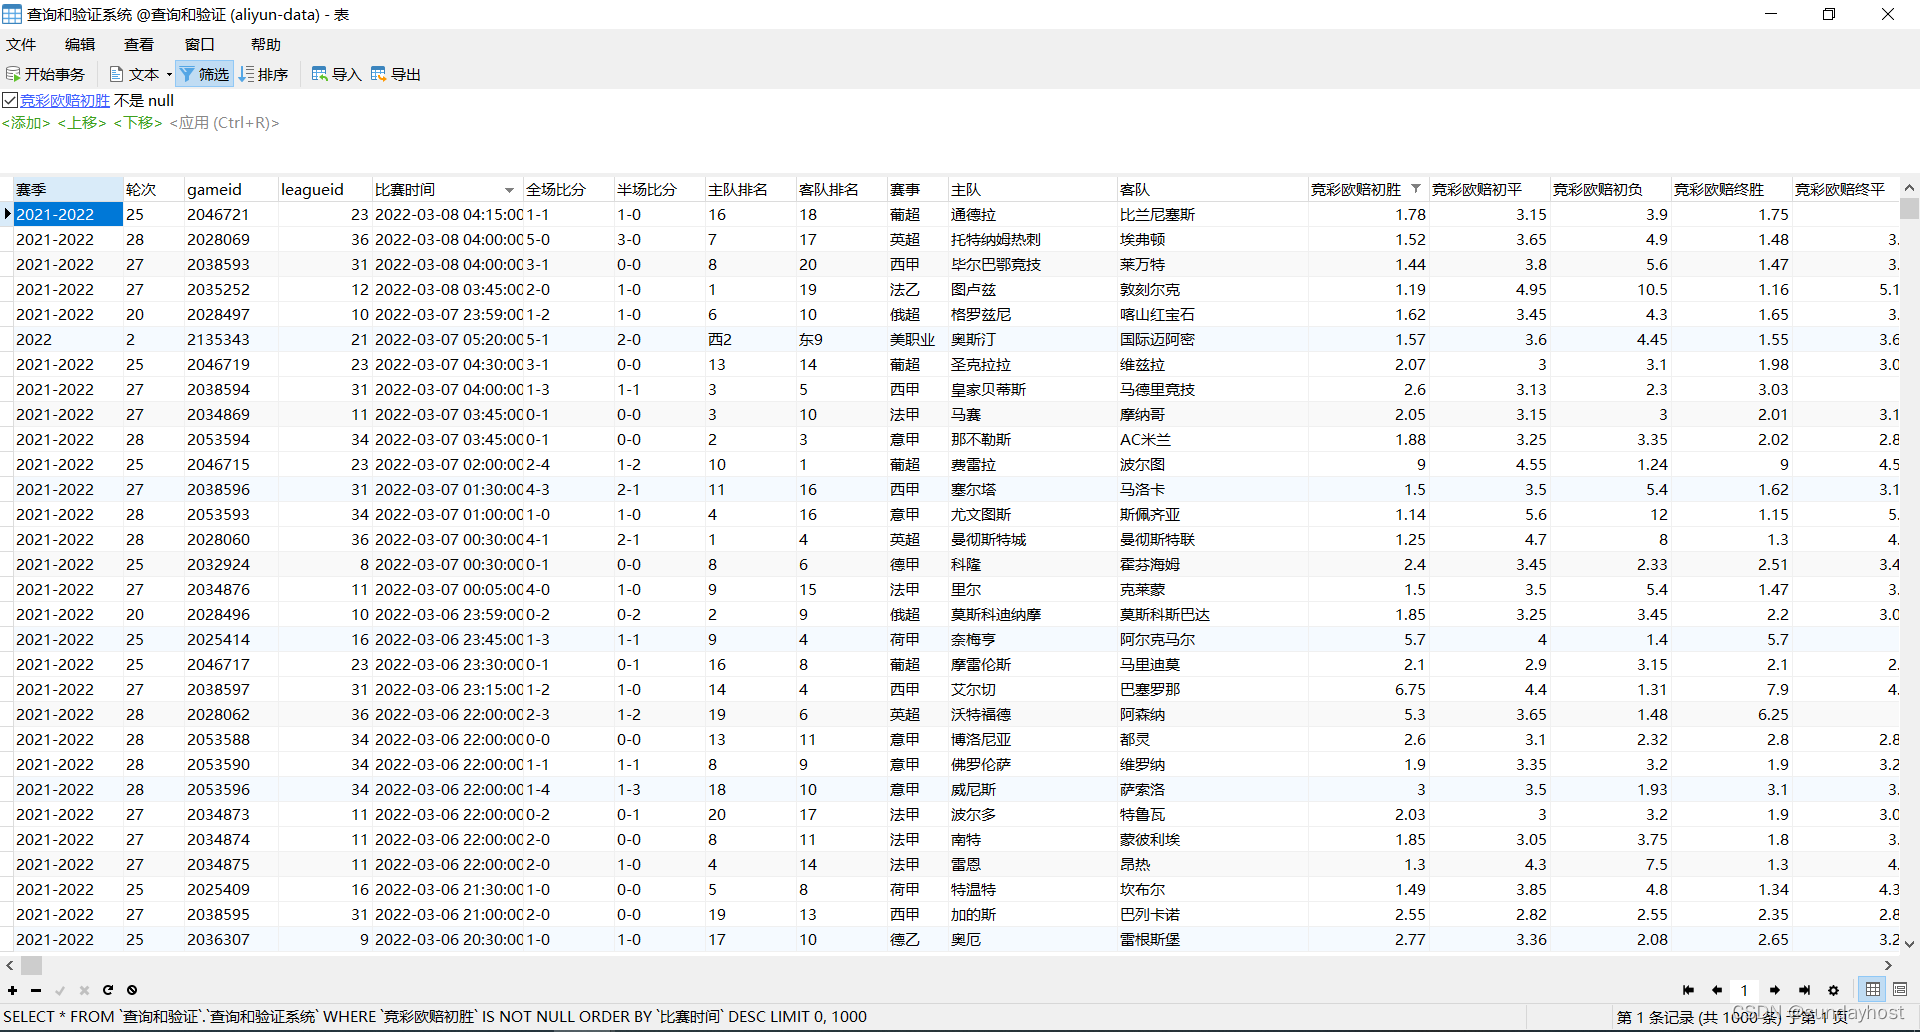The image size is (1920, 1032).
Task: Select the 雷根斯堡 away team cell
Action: click(1212, 939)
